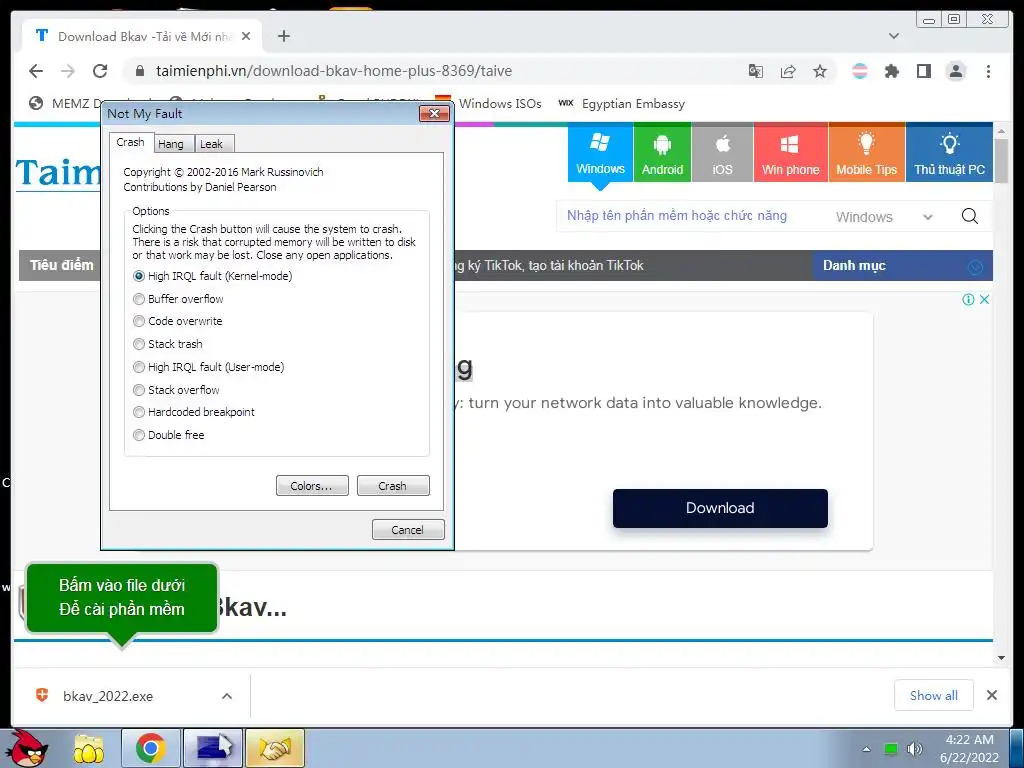Select High IRQL fault (Kernel-mode) option
This screenshot has width=1024, height=768.
(x=212, y=276)
